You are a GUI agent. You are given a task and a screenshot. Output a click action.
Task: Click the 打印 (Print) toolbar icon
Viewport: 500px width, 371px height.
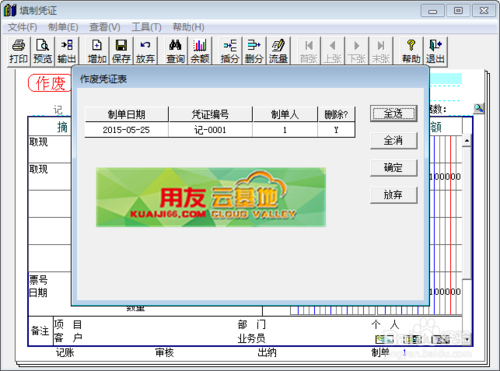tap(19, 51)
